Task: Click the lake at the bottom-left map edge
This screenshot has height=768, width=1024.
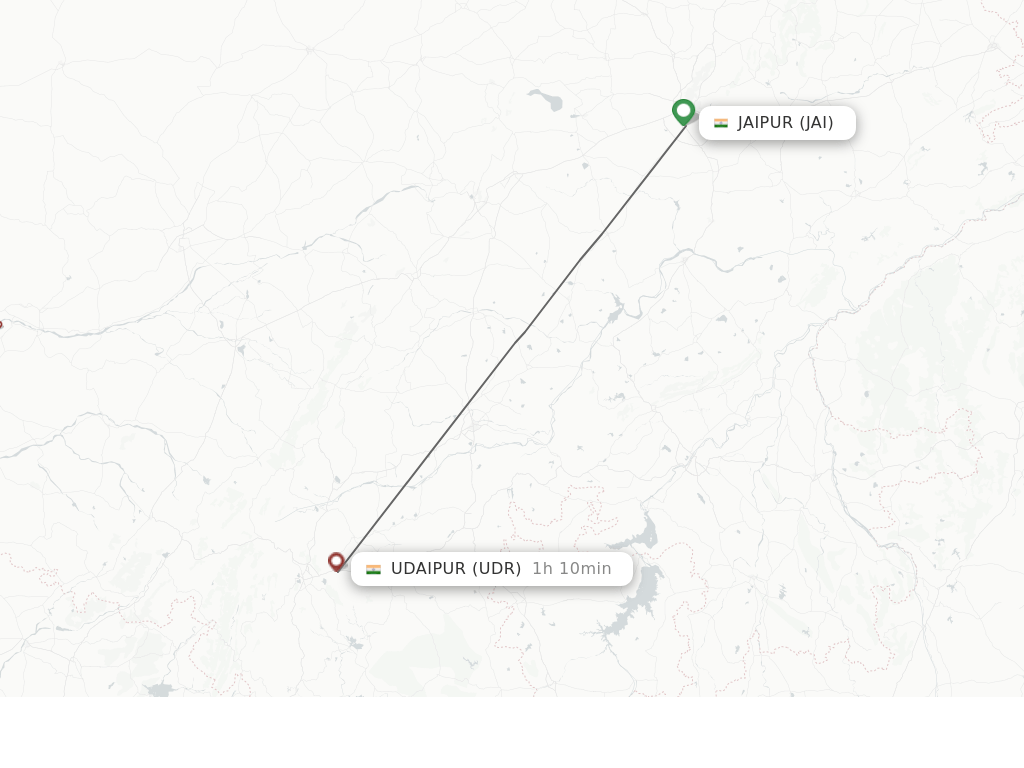Action: (159, 690)
